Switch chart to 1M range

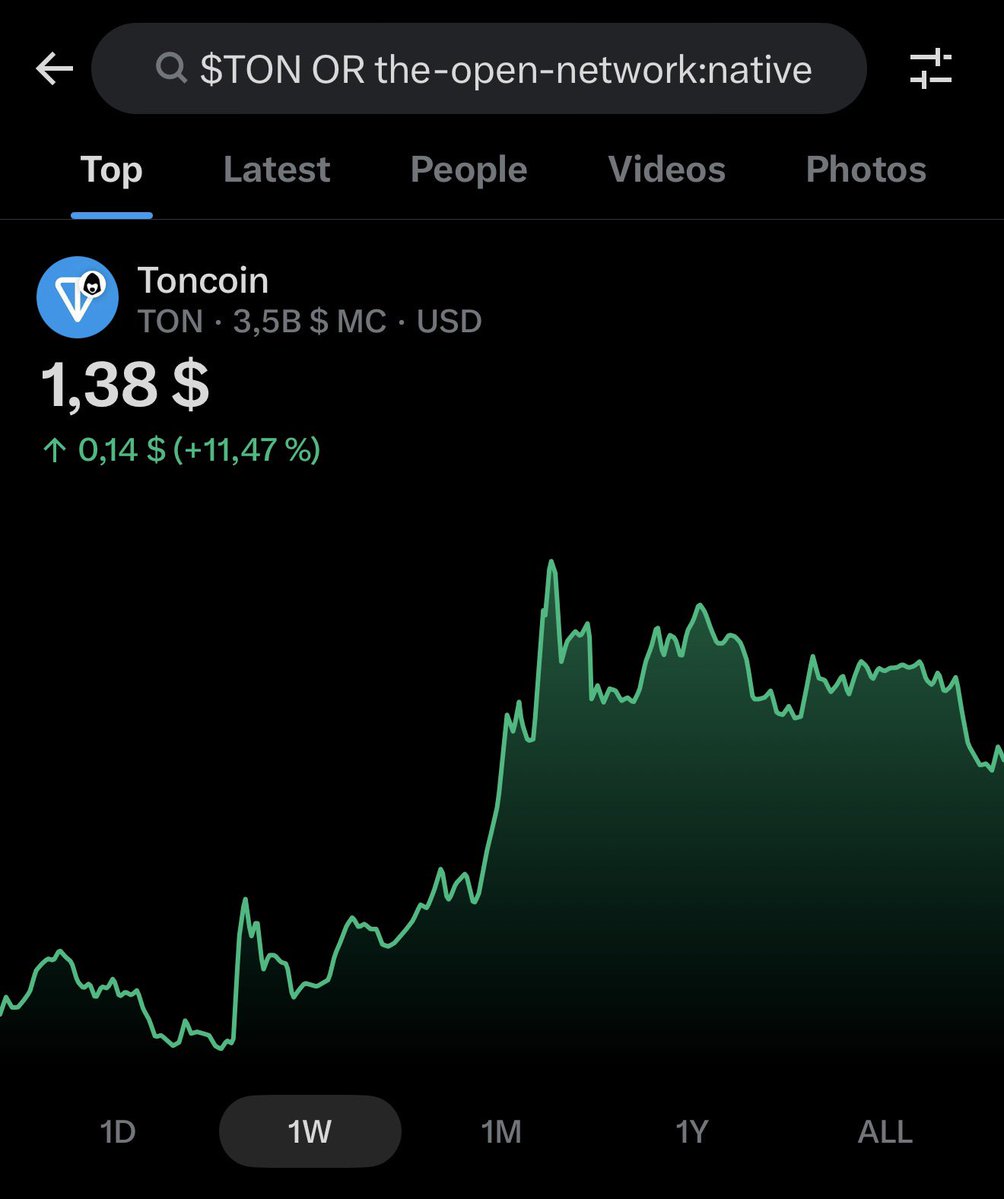click(x=501, y=1131)
